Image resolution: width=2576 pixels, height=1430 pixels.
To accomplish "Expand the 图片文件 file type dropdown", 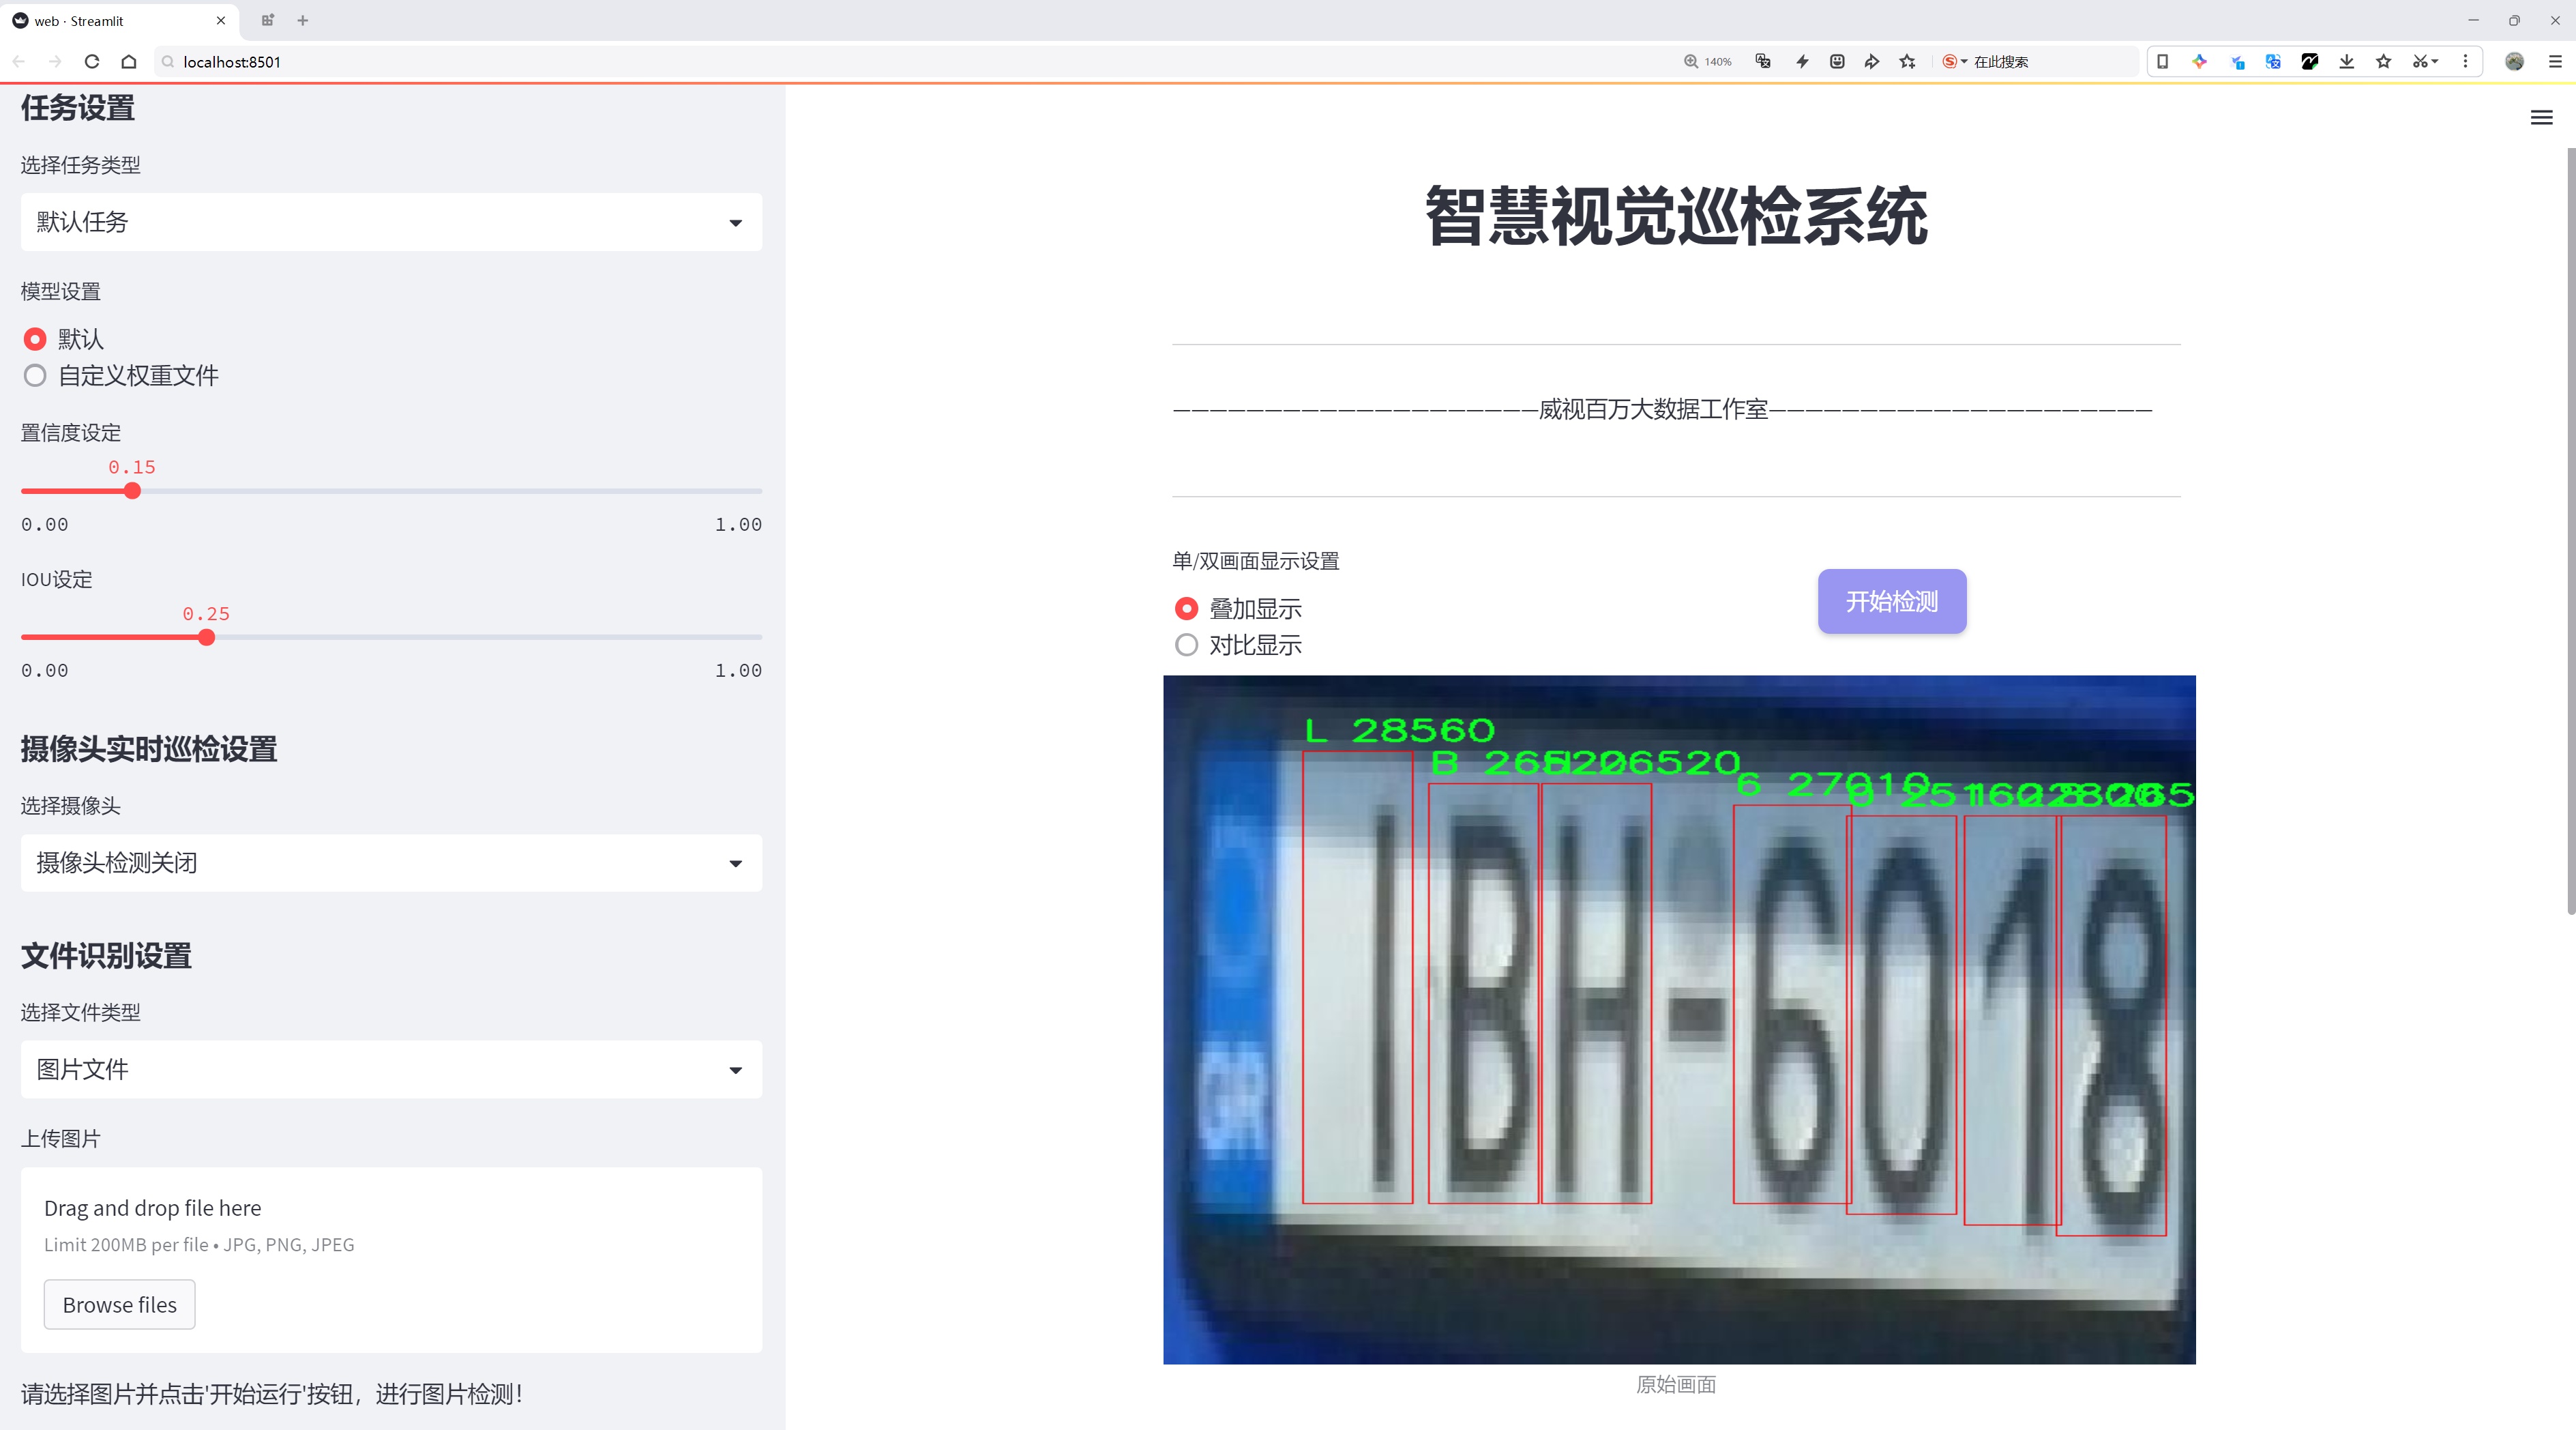I will [x=391, y=1070].
